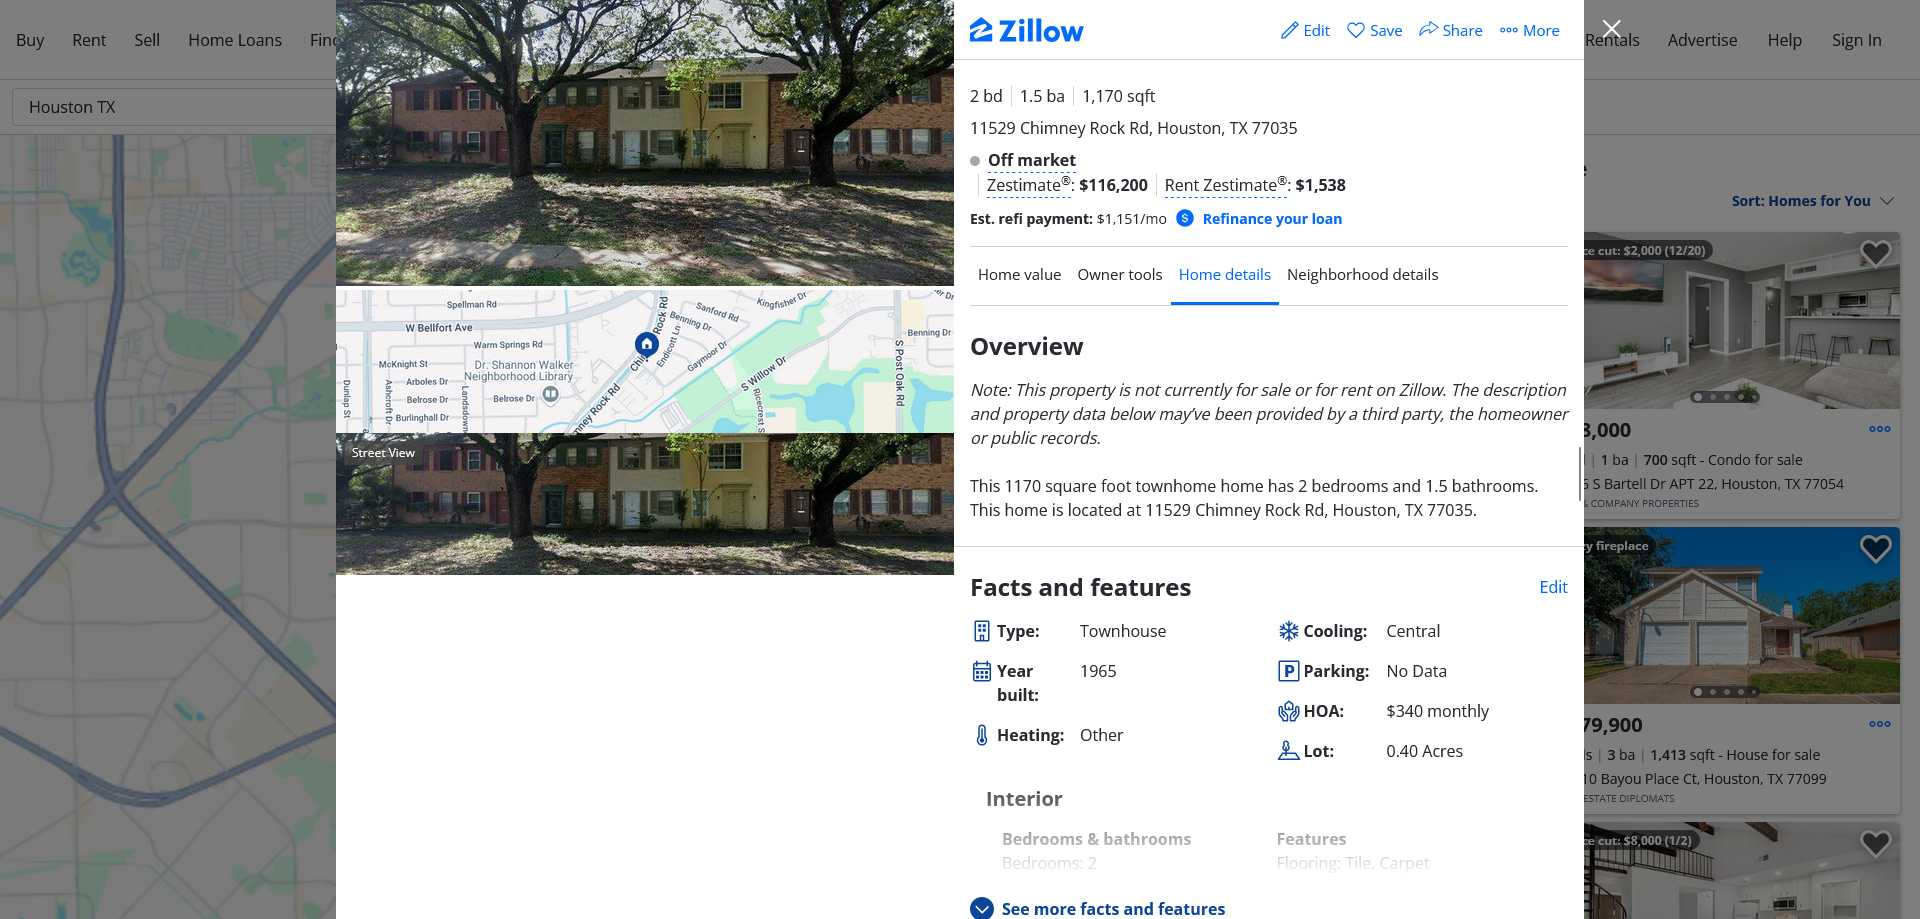Switch to the Home value tab
Viewport: 1920px width, 919px height.
point(1019,275)
